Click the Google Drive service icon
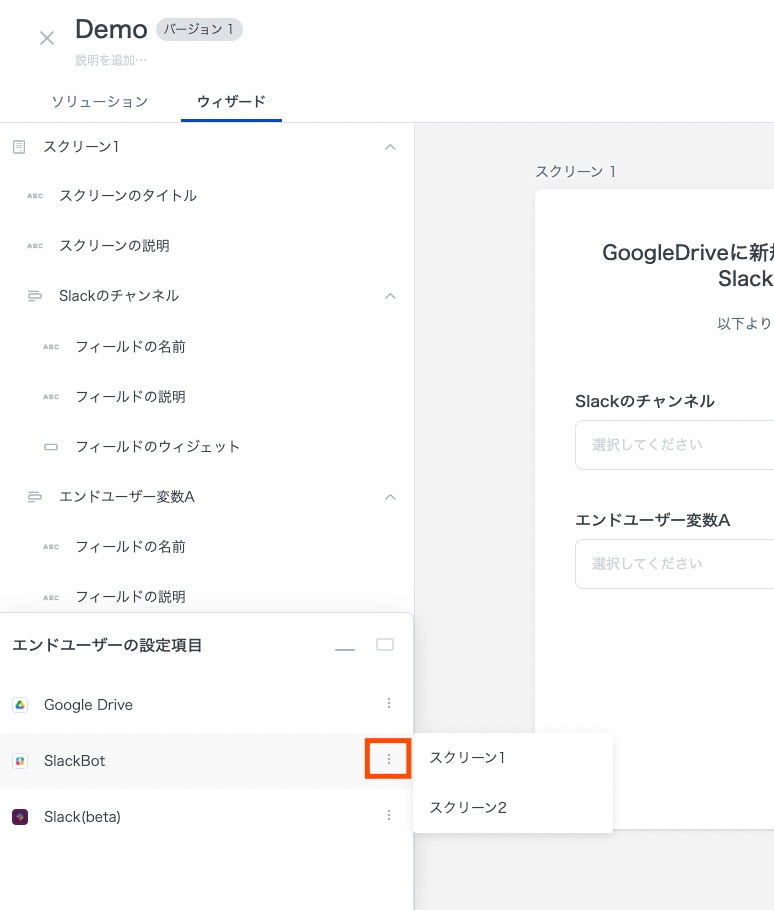The image size is (774, 910). pos(20,705)
